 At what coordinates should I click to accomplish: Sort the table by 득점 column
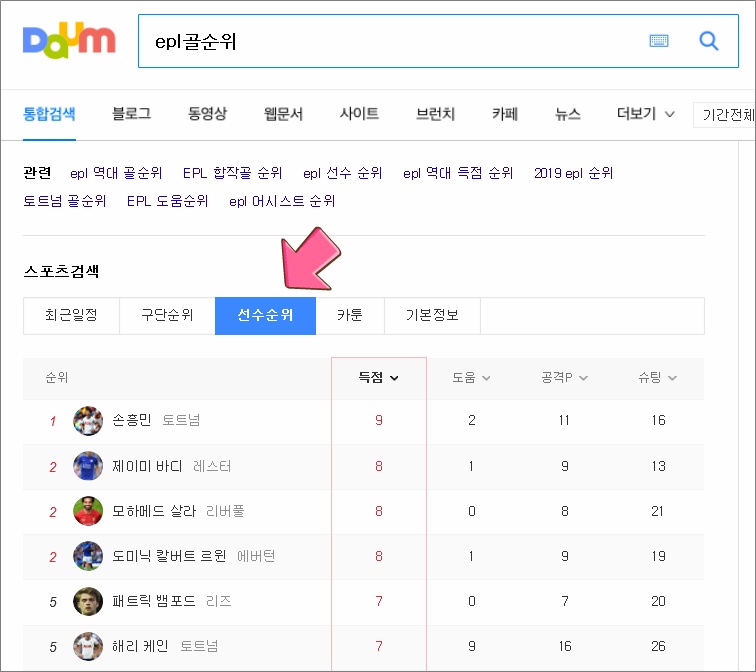(378, 377)
